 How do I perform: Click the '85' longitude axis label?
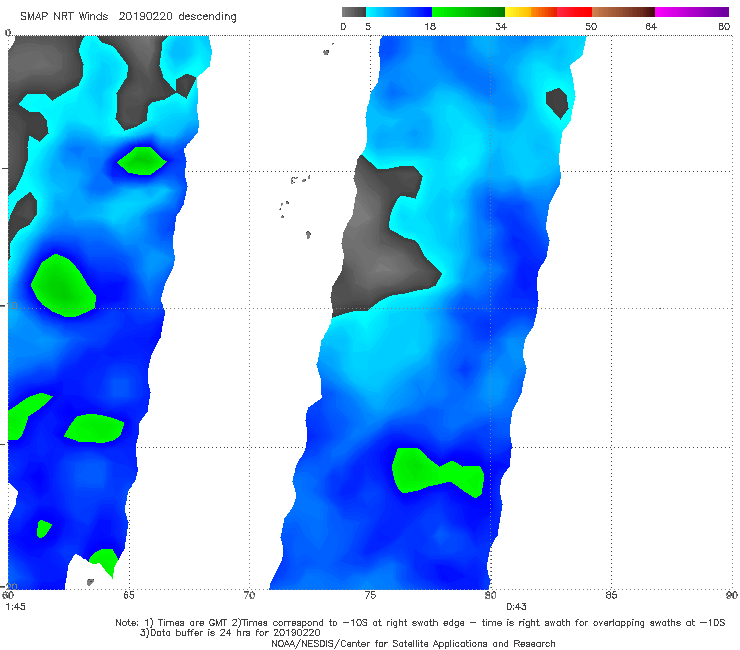(611, 595)
